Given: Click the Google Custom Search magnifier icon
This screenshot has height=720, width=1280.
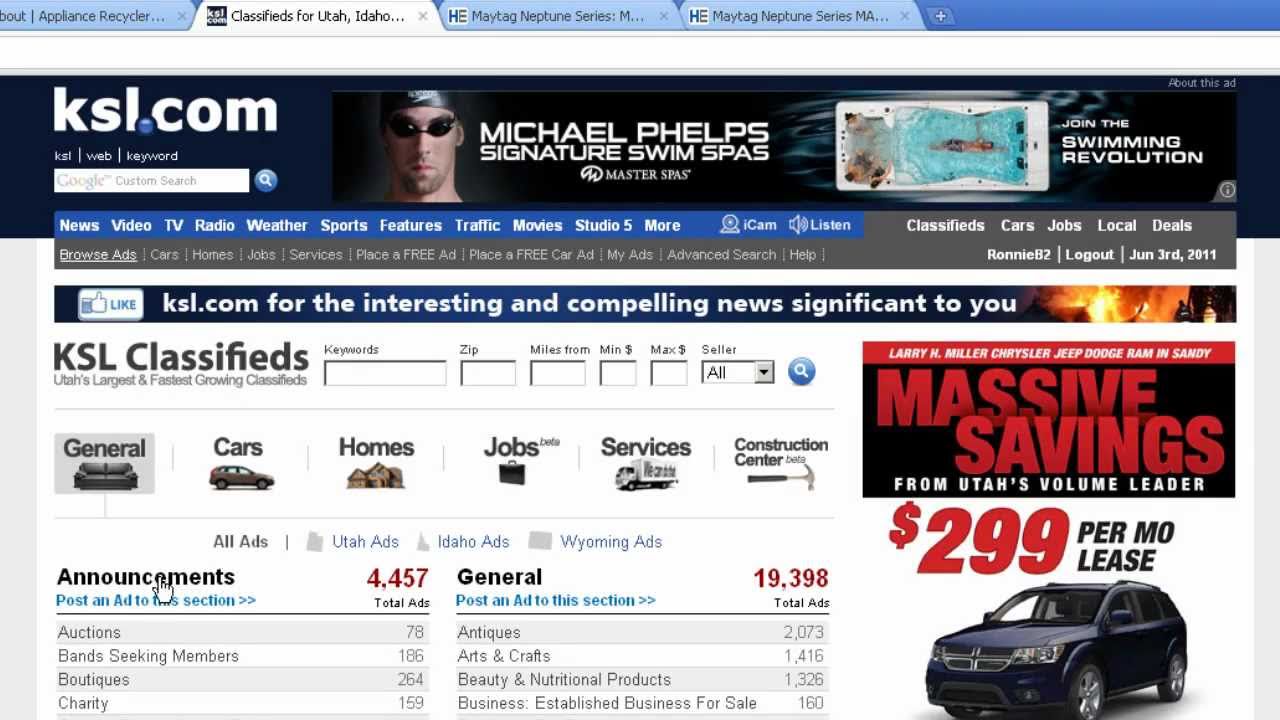Looking at the screenshot, I should pos(265,180).
